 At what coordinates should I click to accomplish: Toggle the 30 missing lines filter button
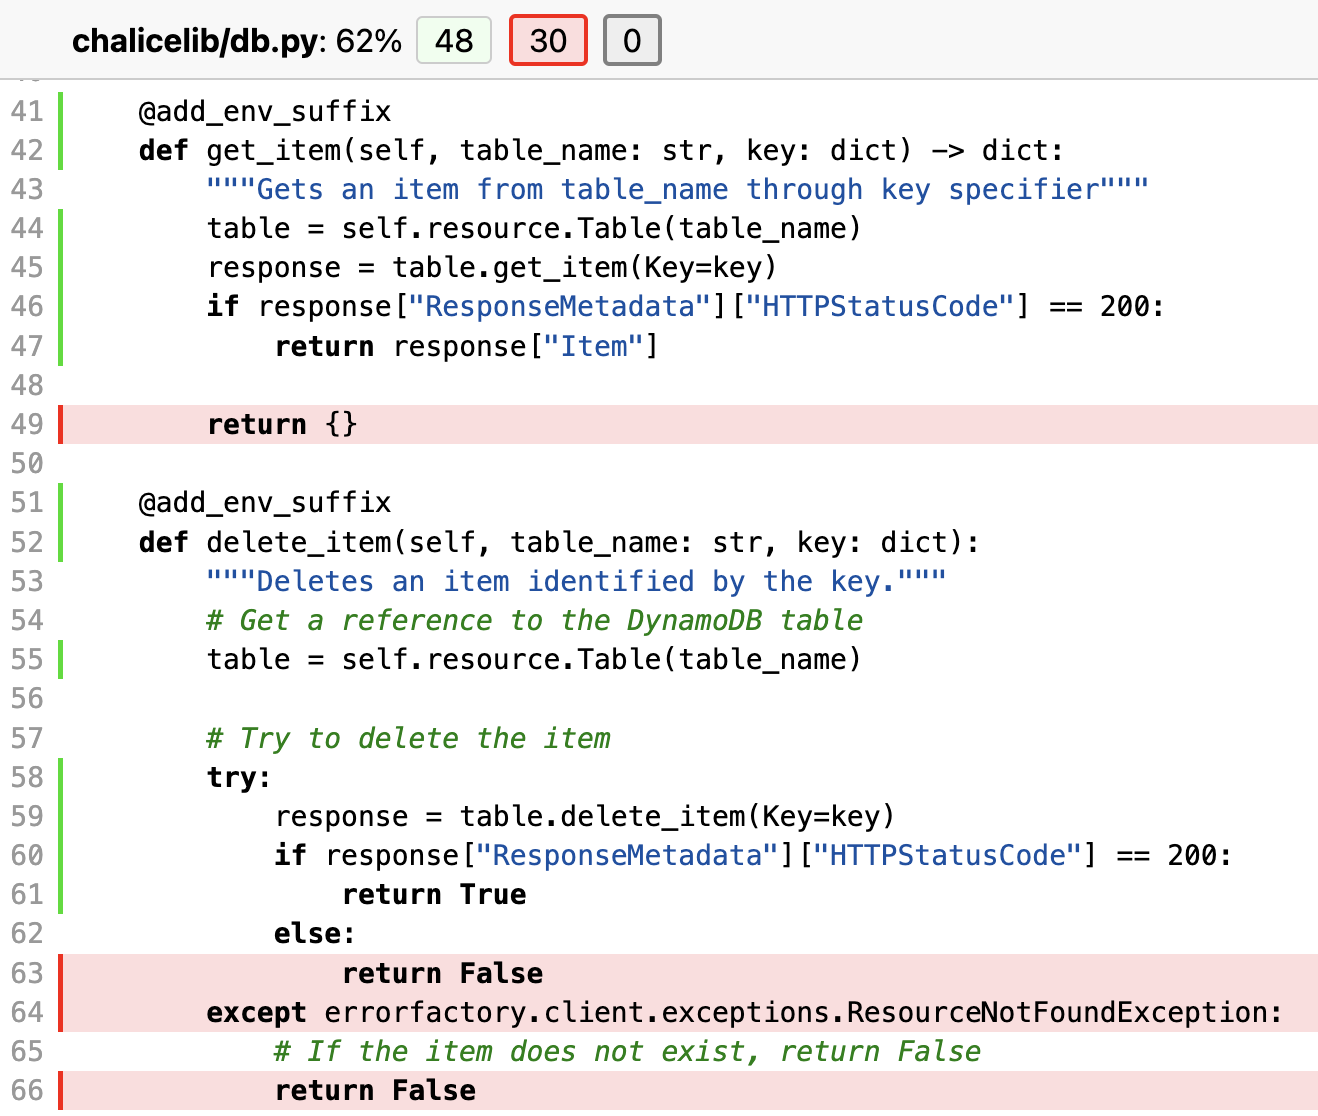(x=548, y=41)
